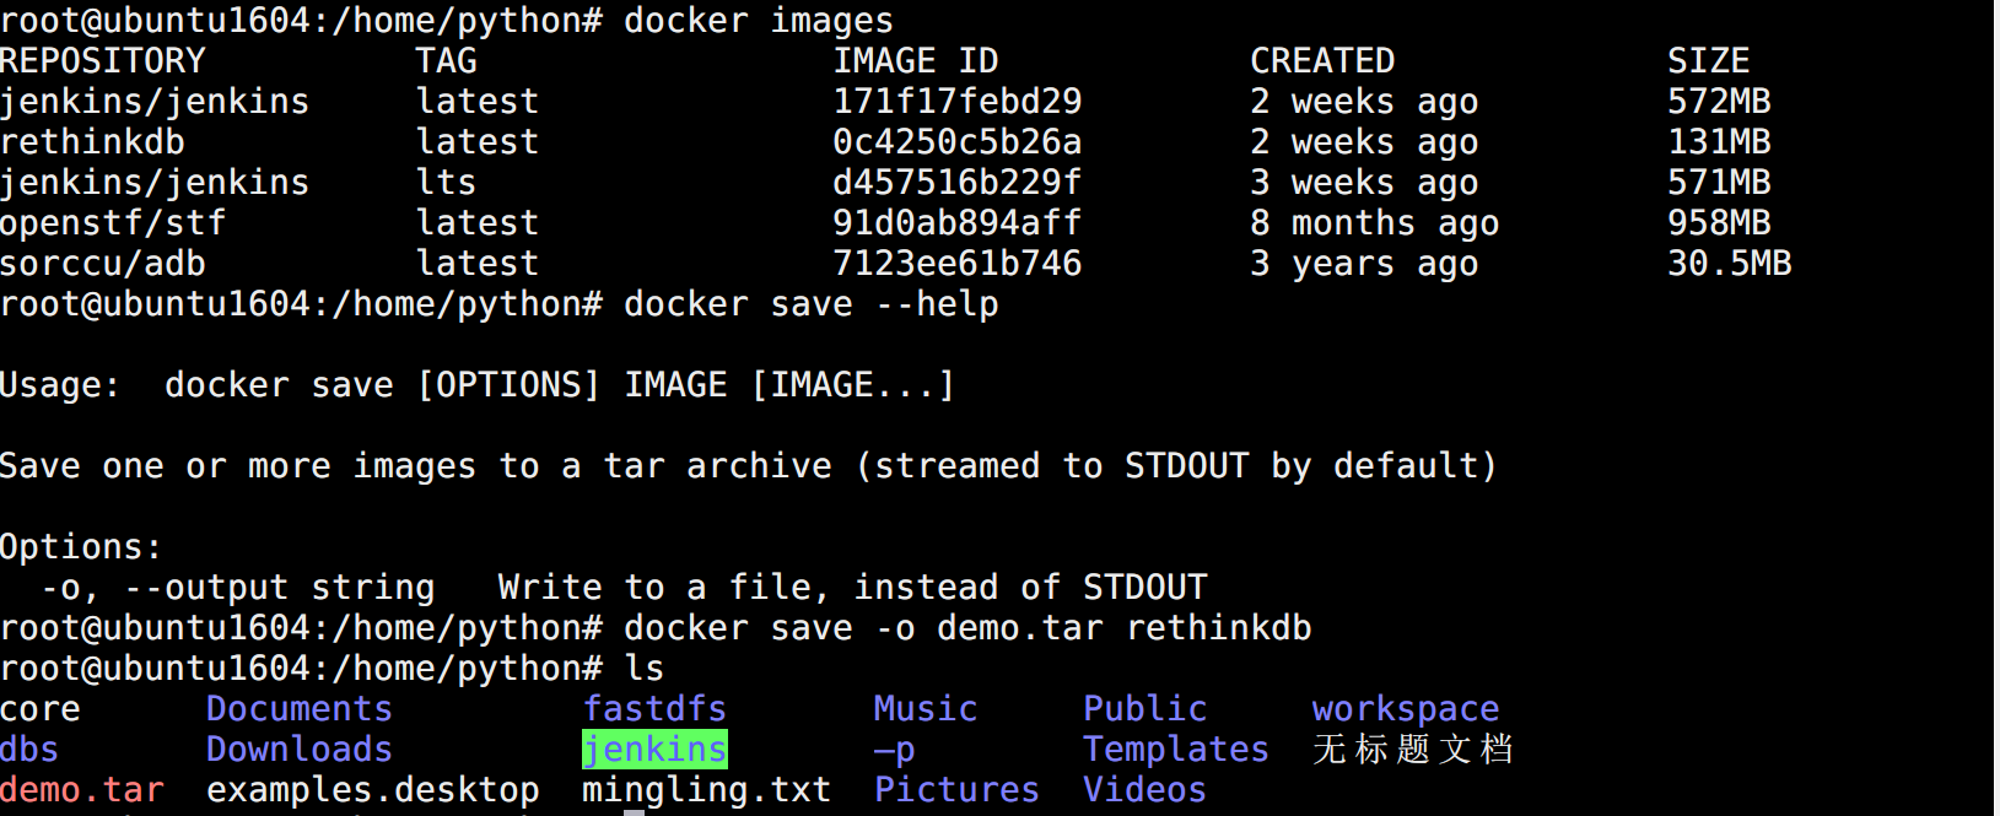Screen dimensions: 2000x816
Task: Click the demo.tar file name
Action: pyautogui.click(x=82, y=790)
